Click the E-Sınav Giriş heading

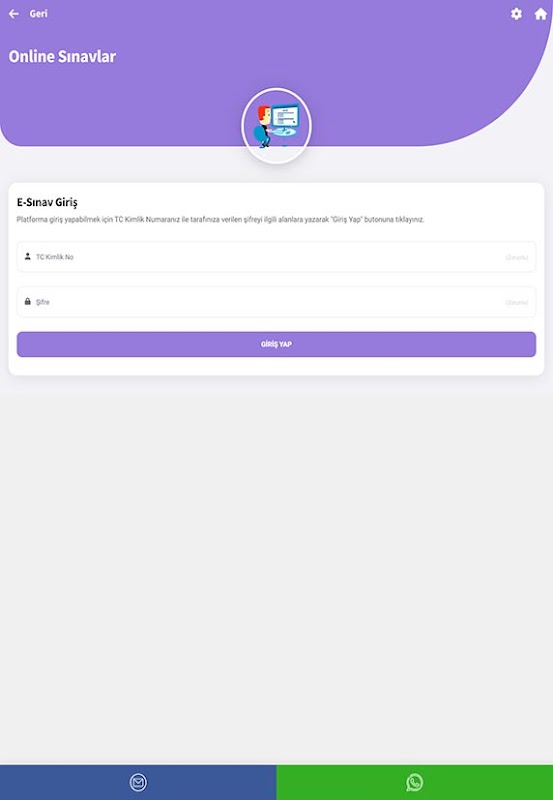pos(47,203)
